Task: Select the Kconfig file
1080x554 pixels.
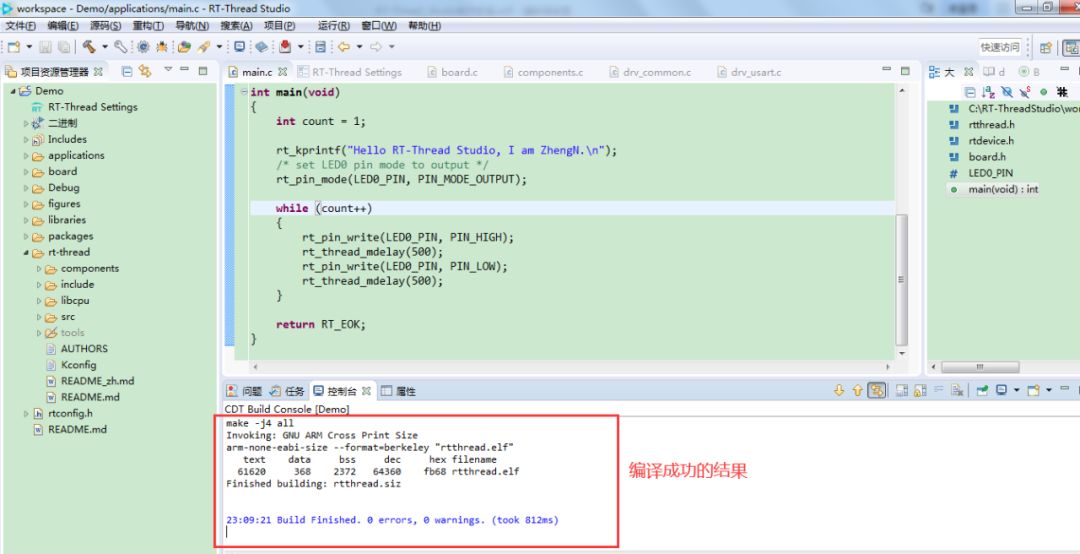Action: (x=71, y=365)
